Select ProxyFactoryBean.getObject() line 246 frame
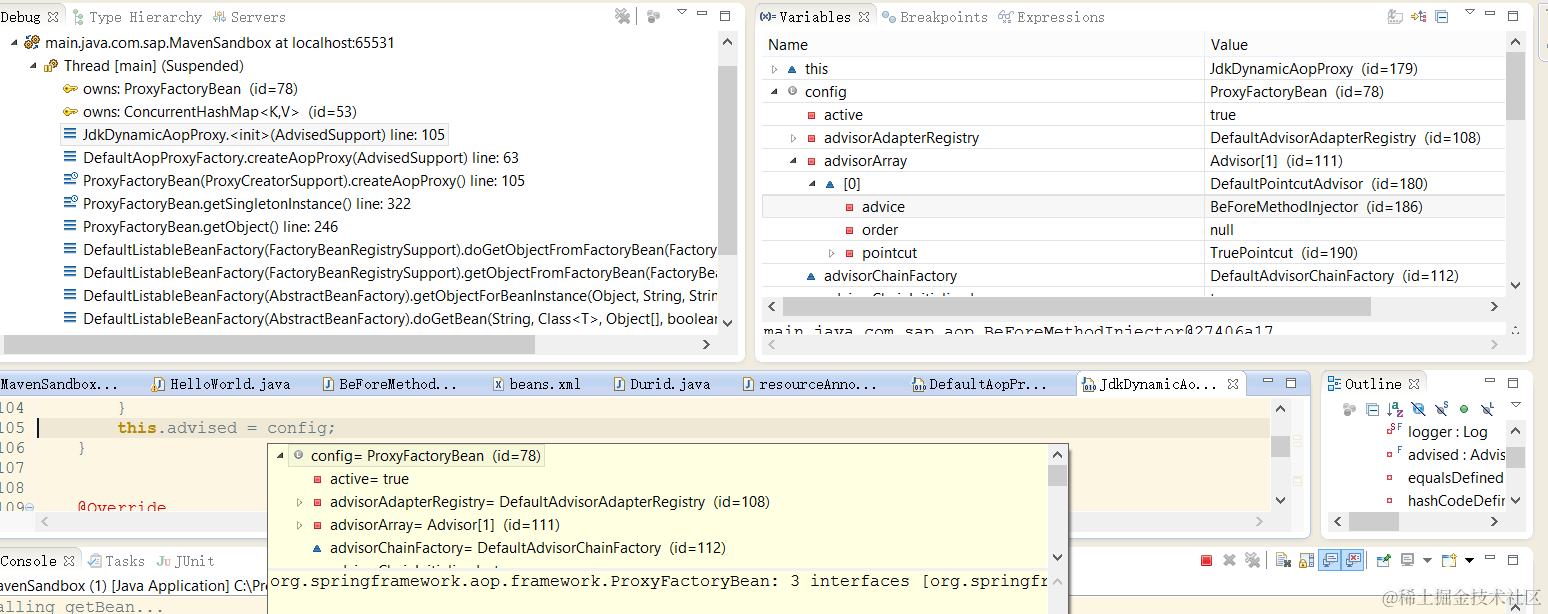Image resolution: width=1548 pixels, height=614 pixels. 200,227
